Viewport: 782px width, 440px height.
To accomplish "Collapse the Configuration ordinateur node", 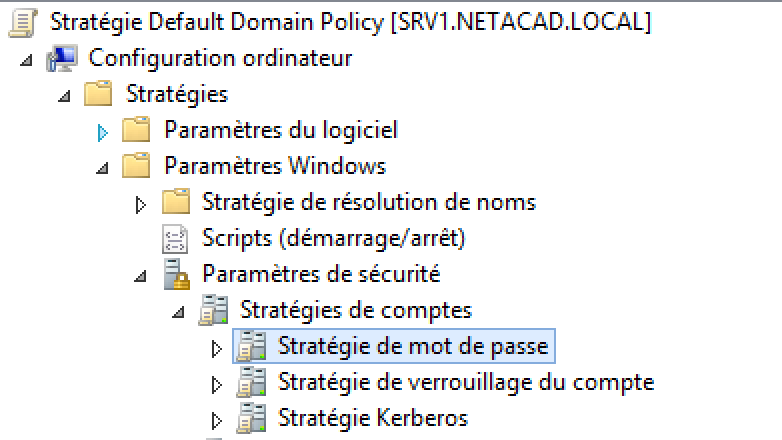I will click(x=25, y=60).
